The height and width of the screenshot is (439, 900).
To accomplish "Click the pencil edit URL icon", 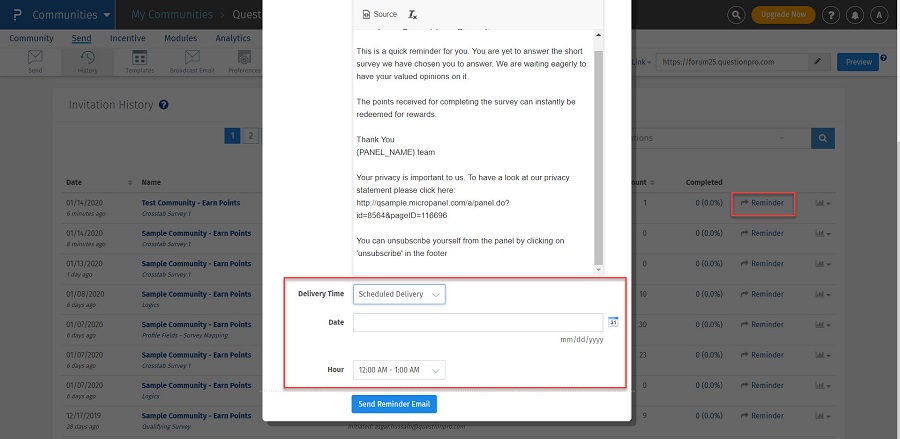I will point(818,62).
